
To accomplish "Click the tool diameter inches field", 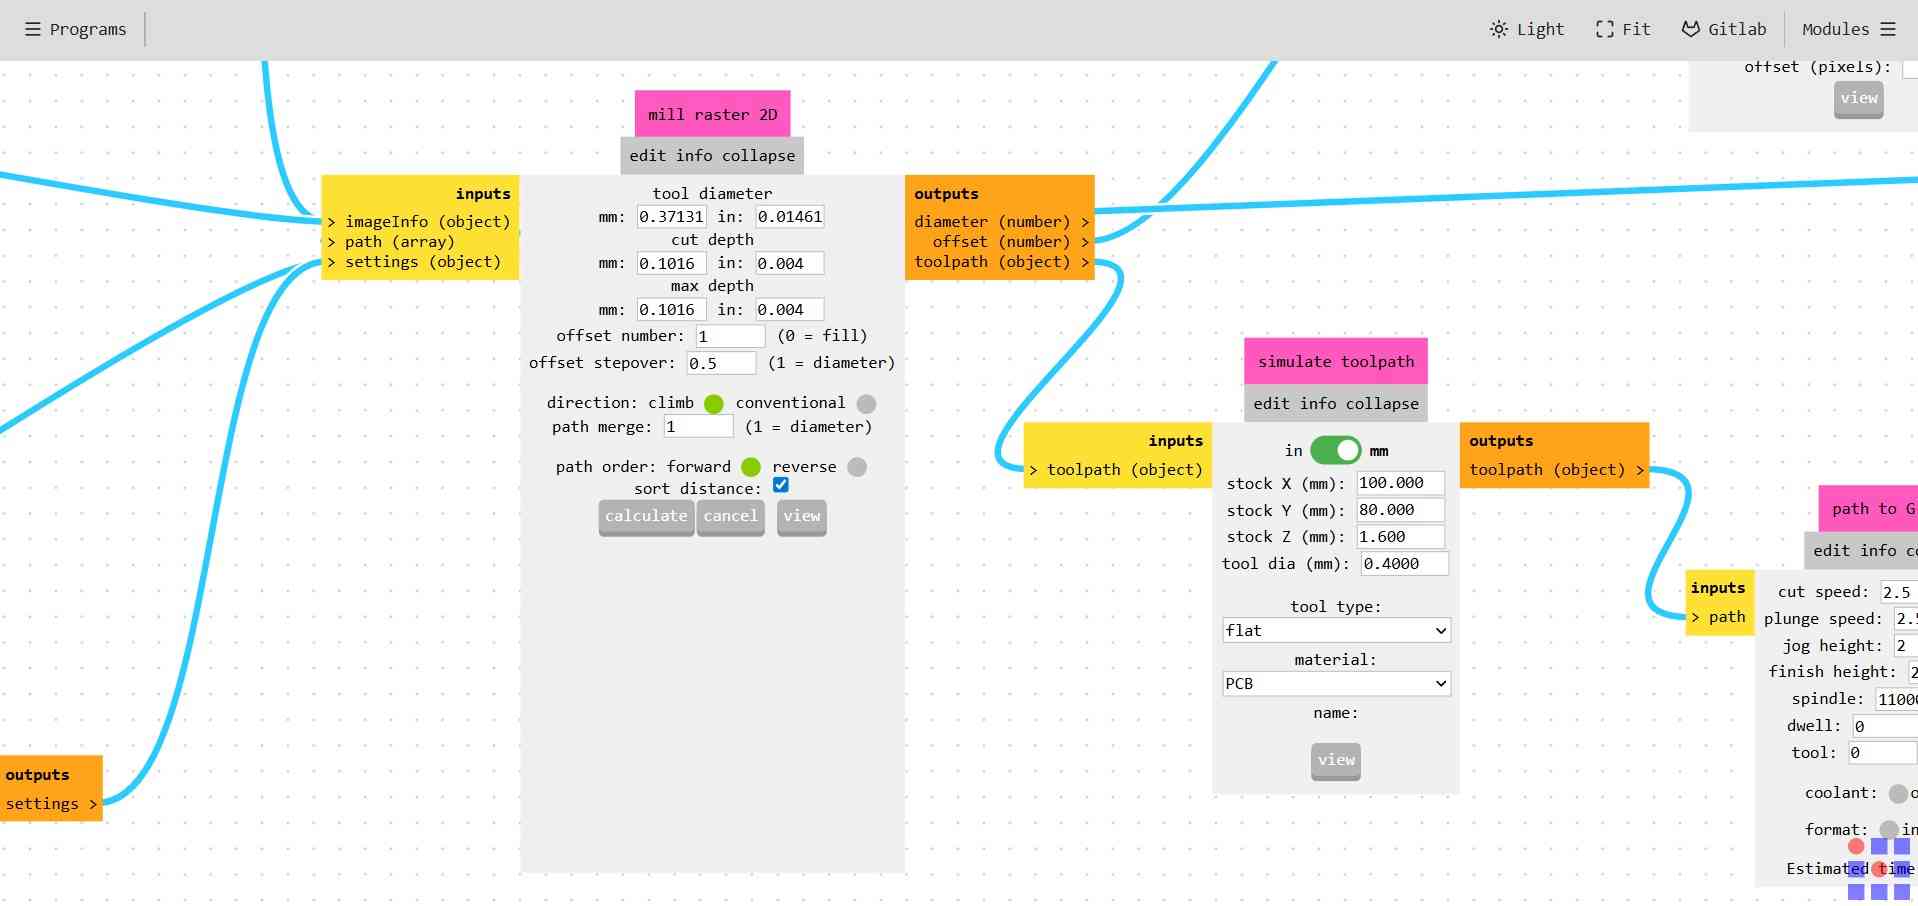I will pos(790,216).
